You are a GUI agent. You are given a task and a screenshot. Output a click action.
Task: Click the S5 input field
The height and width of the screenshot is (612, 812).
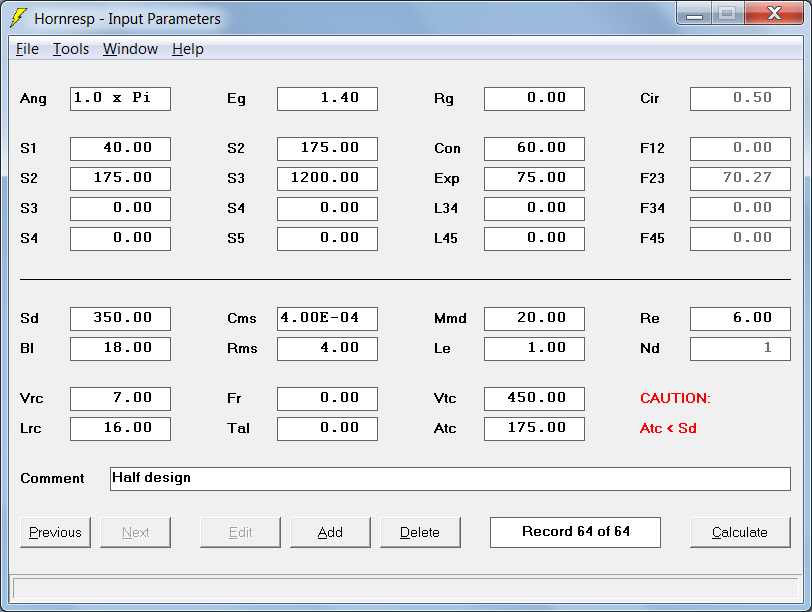coord(327,239)
